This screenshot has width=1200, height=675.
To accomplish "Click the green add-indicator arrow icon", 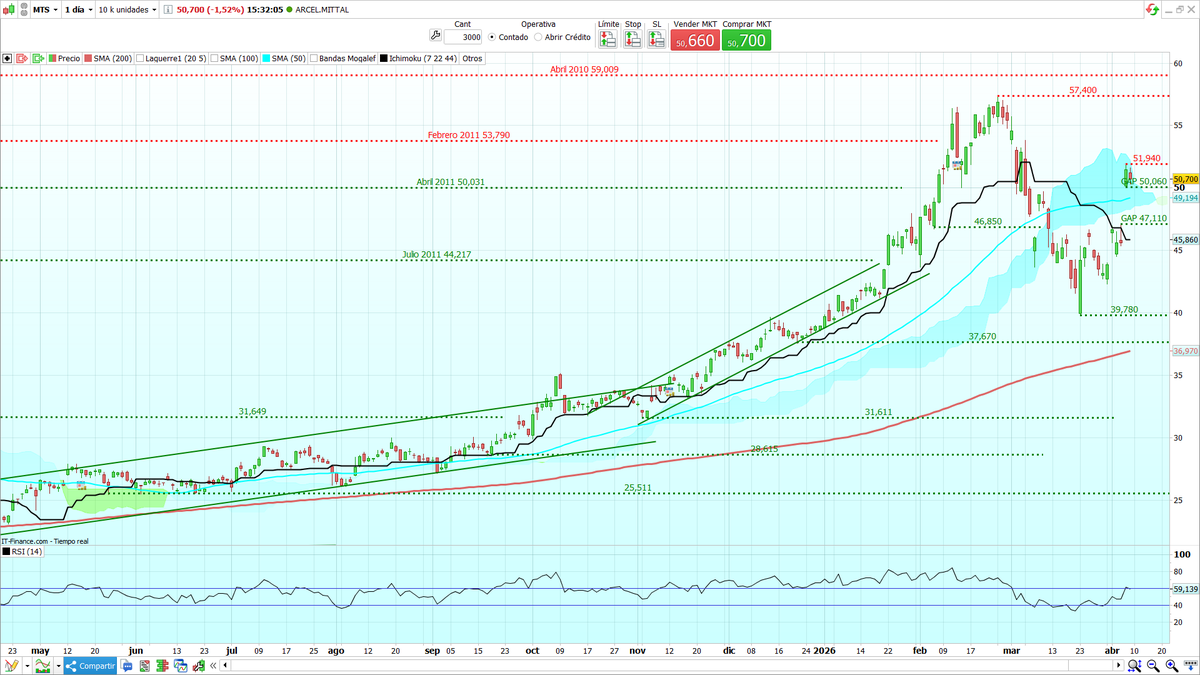I will (x=38, y=58).
